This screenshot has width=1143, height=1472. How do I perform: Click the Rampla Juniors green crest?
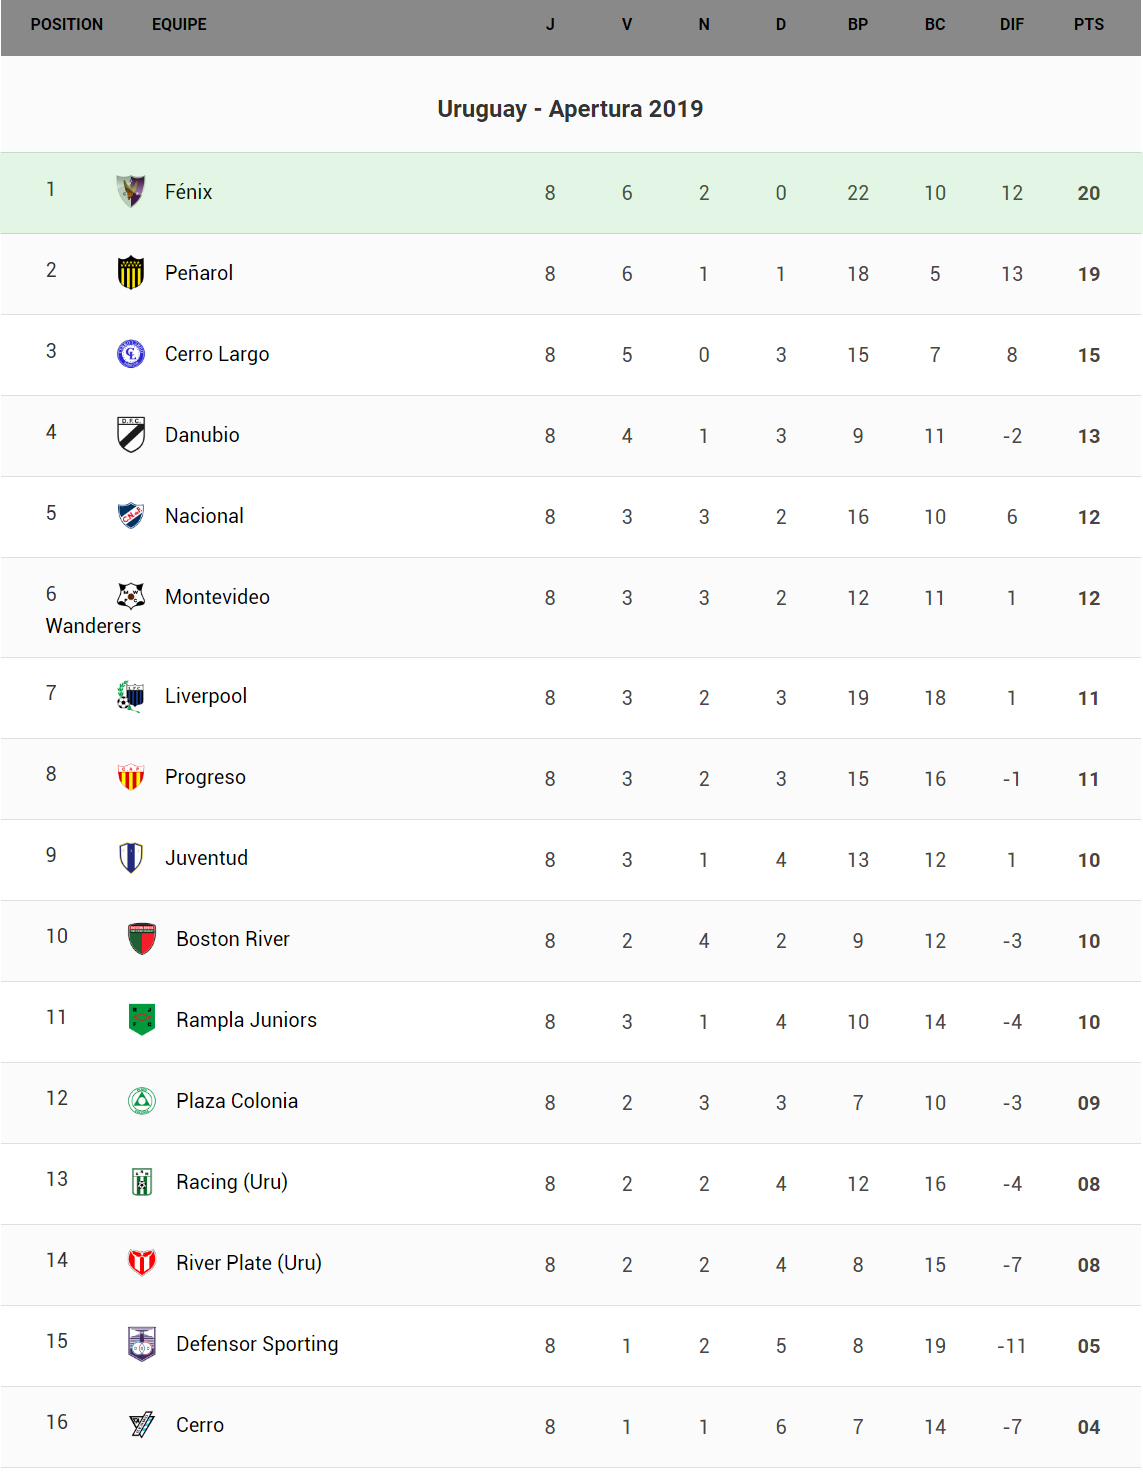coord(142,1019)
